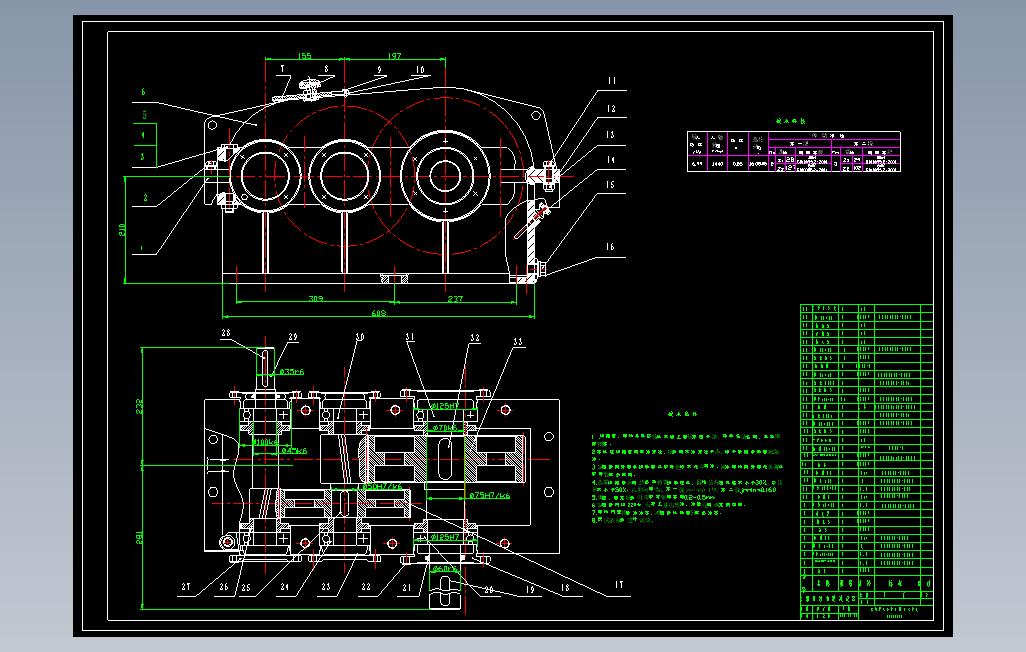Click the upper ø125H7 bore annotation
This screenshot has height=652, width=1026.
pos(445,407)
